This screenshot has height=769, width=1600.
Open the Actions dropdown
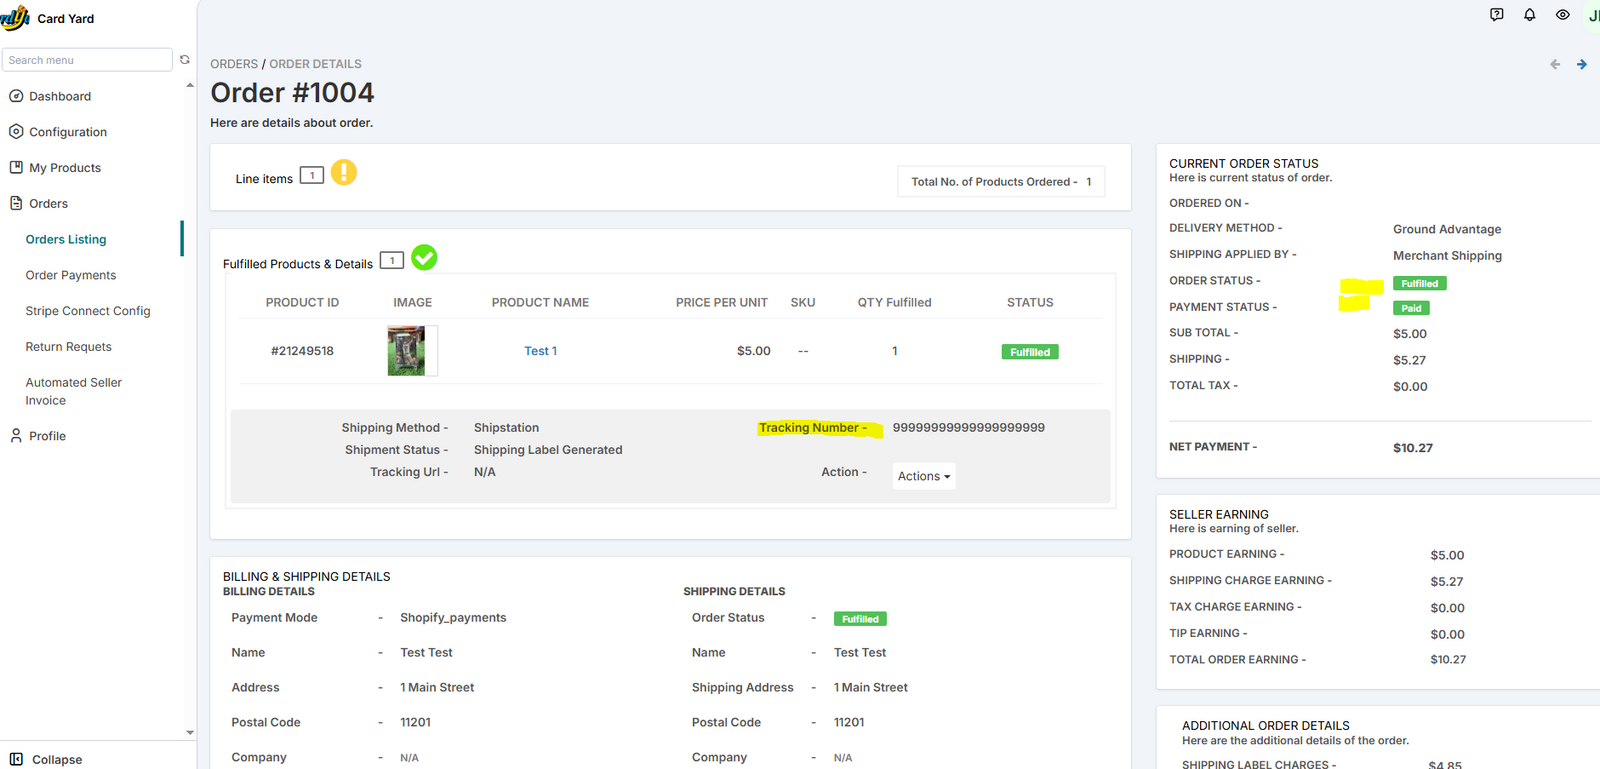click(923, 476)
